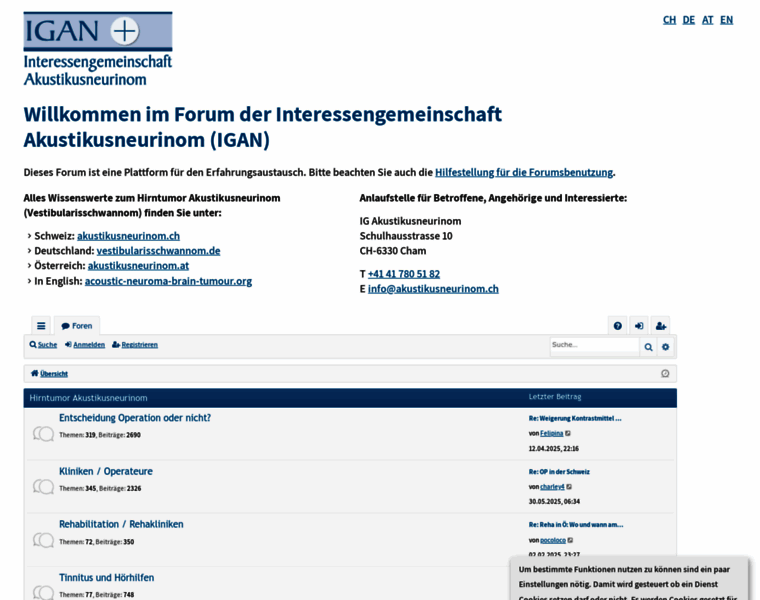Switch to AT language site

[x=707, y=20]
